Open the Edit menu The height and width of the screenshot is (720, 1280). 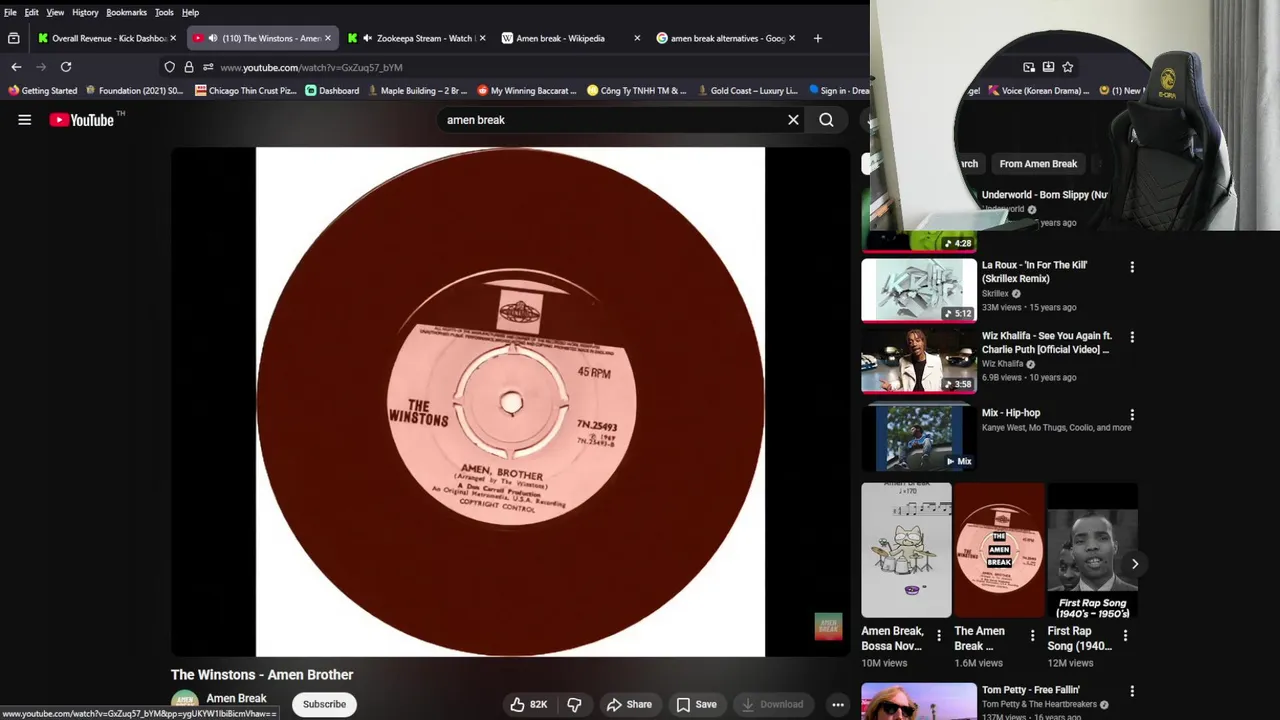tap(32, 12)
